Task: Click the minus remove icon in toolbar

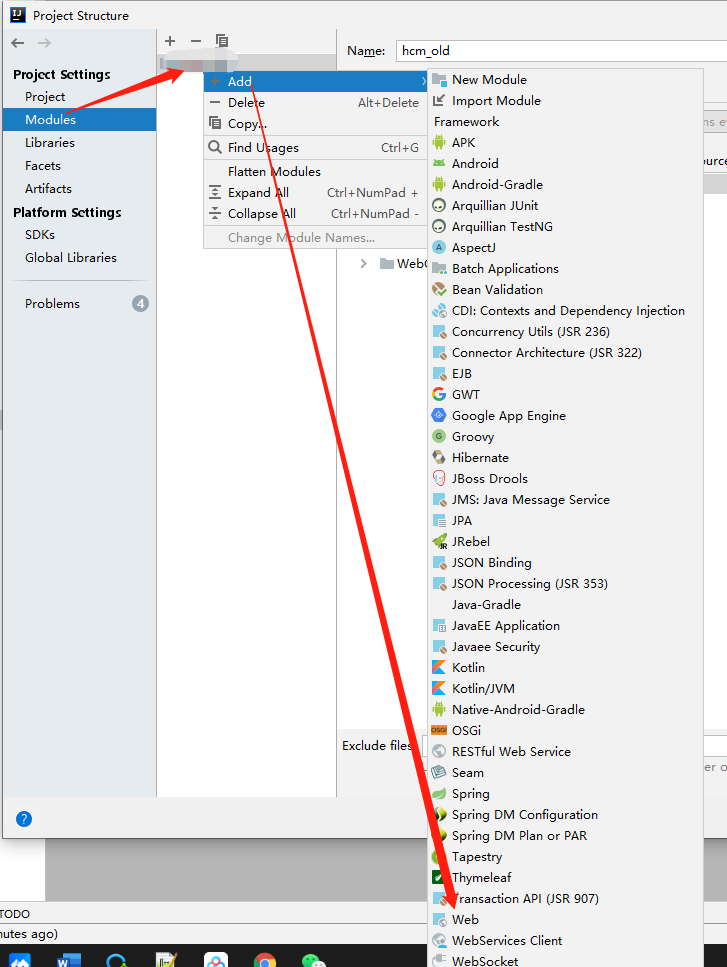Action: [196, 41]
